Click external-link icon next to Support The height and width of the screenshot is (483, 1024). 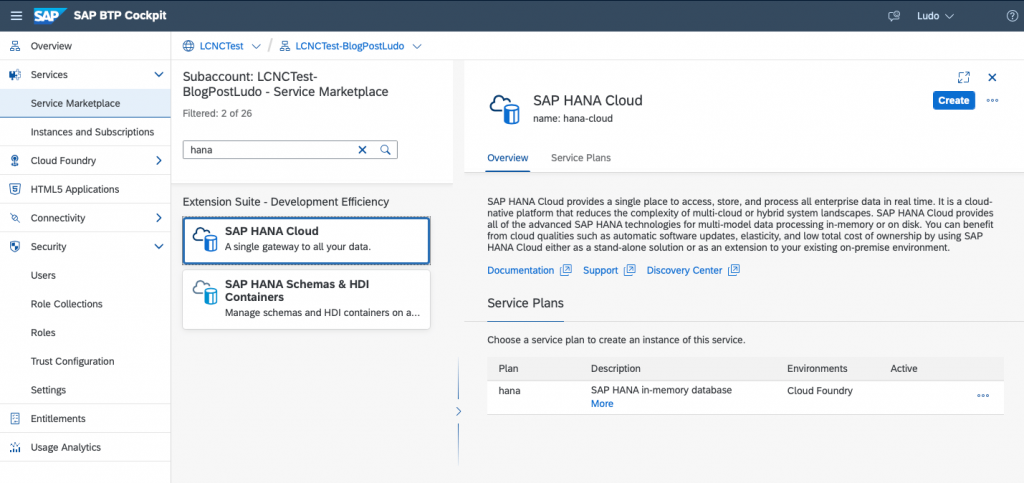click(x=630, y=270)
